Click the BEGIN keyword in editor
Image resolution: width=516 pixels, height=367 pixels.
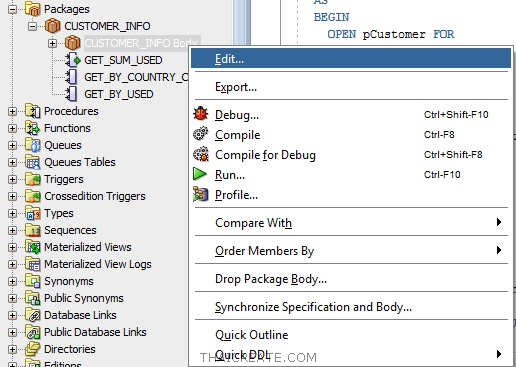[x=331, y=17]
